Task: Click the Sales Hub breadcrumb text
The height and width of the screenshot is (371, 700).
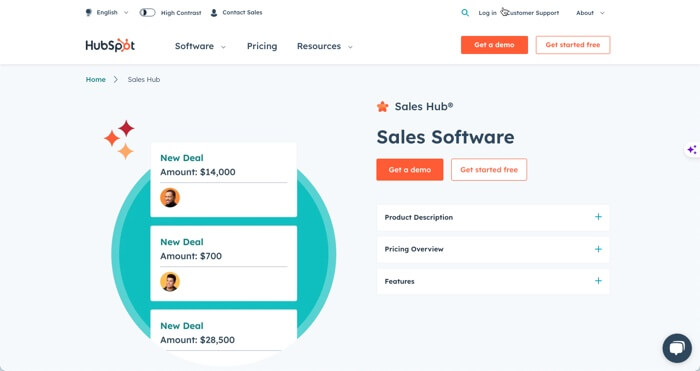Action: tap(144, 79)
